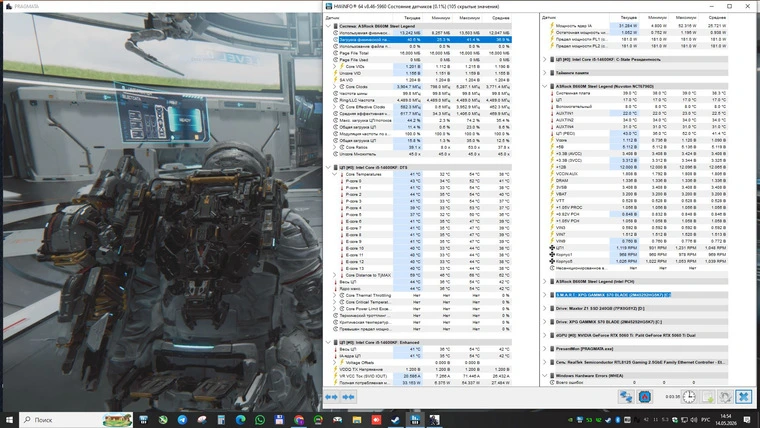The height and width of the screenshot is (428, 760).
Task: Click the HWiNFO taskbar icon
Action: click(x=415, y=420)
